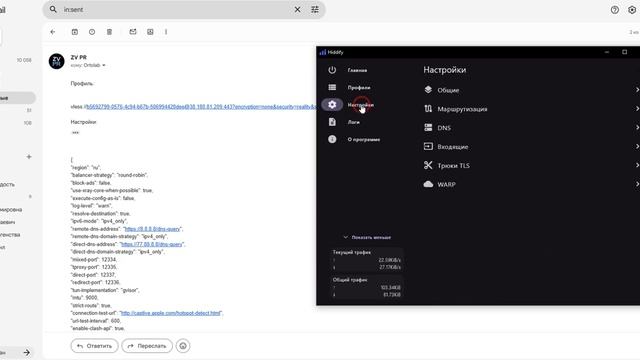Image resolution: width=640 pixels, height=360 pixels.
Task: Click Hiddify profiles list icon
Action: click(x=332, y=87)
